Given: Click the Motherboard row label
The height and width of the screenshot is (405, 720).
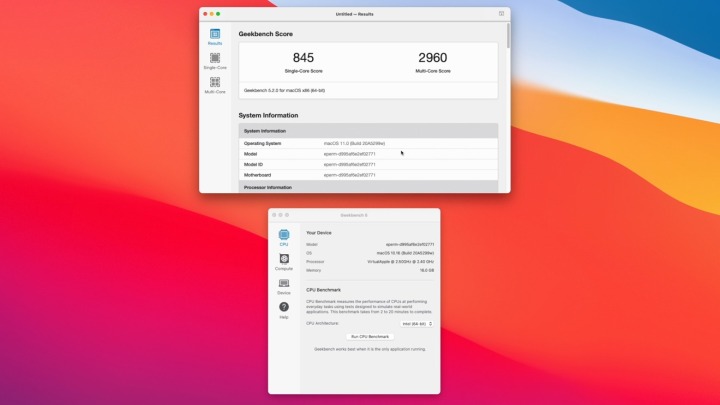Looking at the screenshot, I should pos(257,175).
